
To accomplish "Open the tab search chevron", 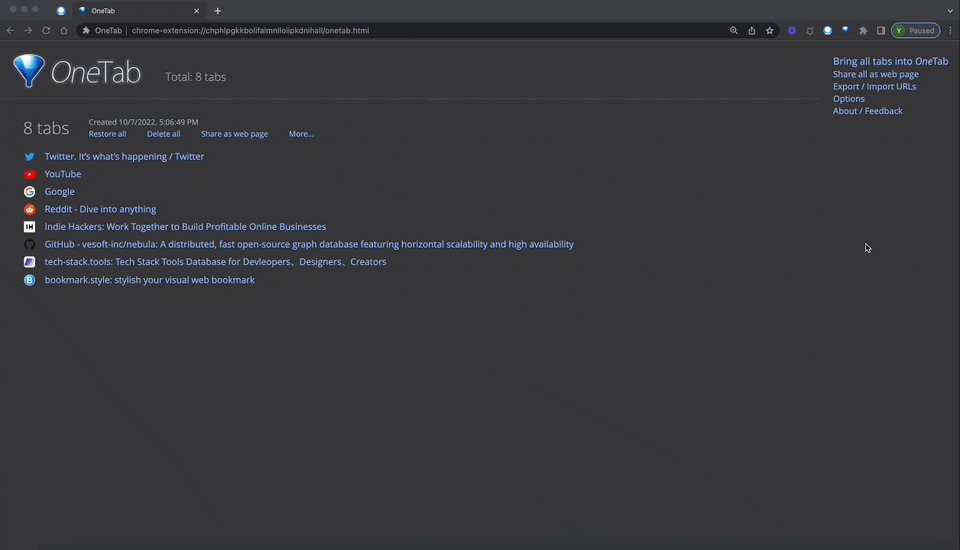I will tap(949, 11).
